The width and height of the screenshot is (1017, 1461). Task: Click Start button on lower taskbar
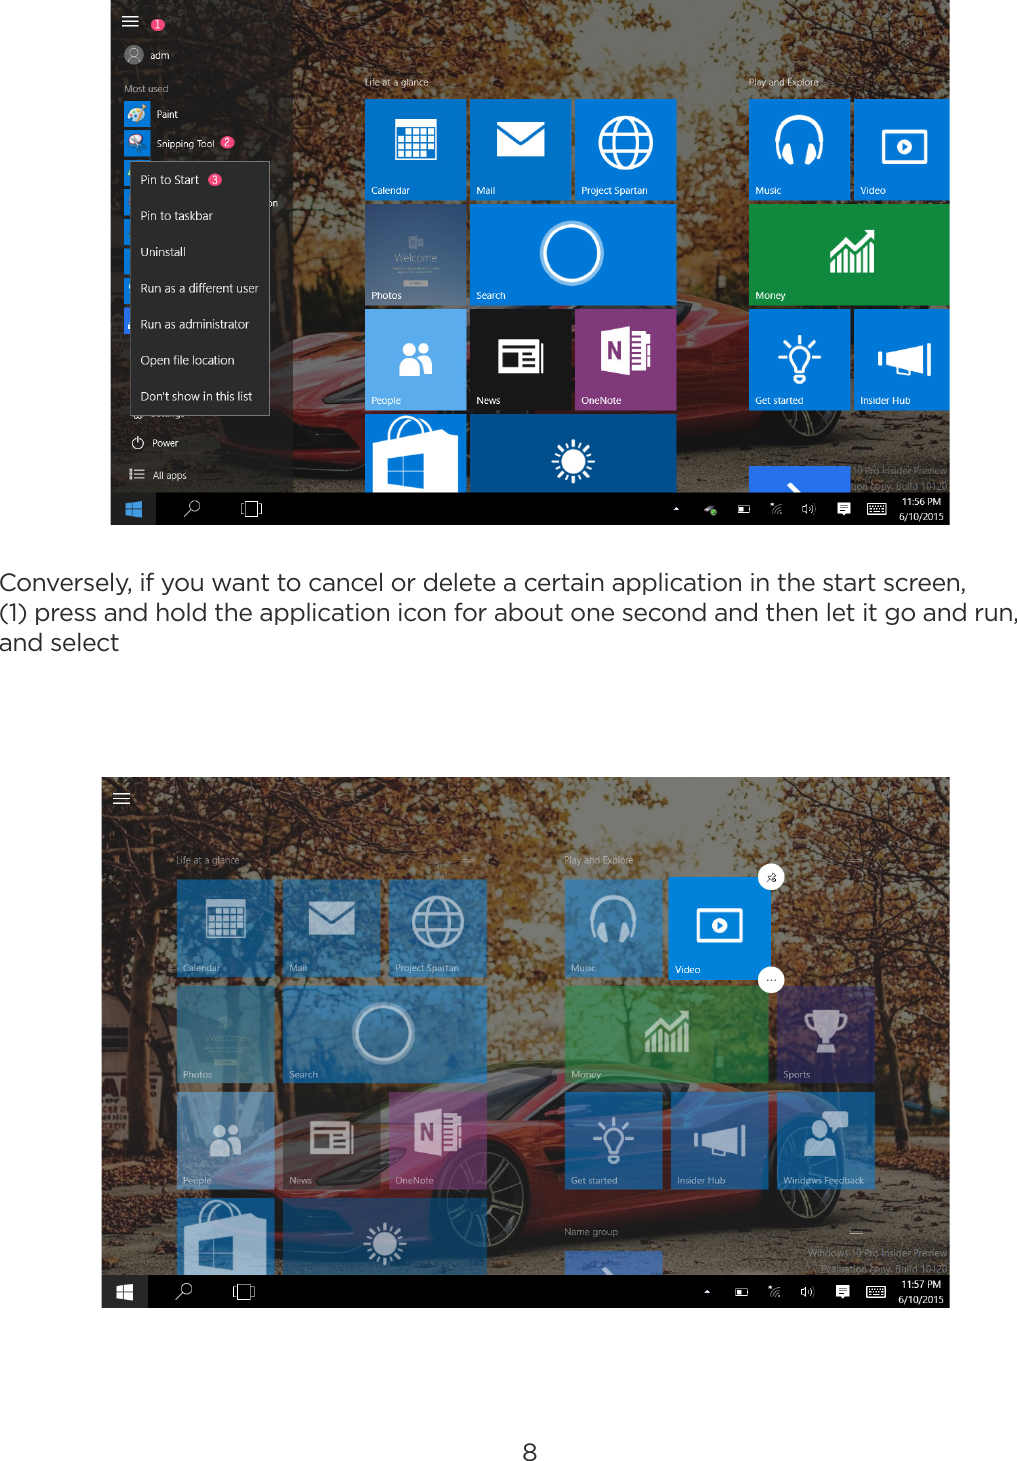[x=125, y=1291]
